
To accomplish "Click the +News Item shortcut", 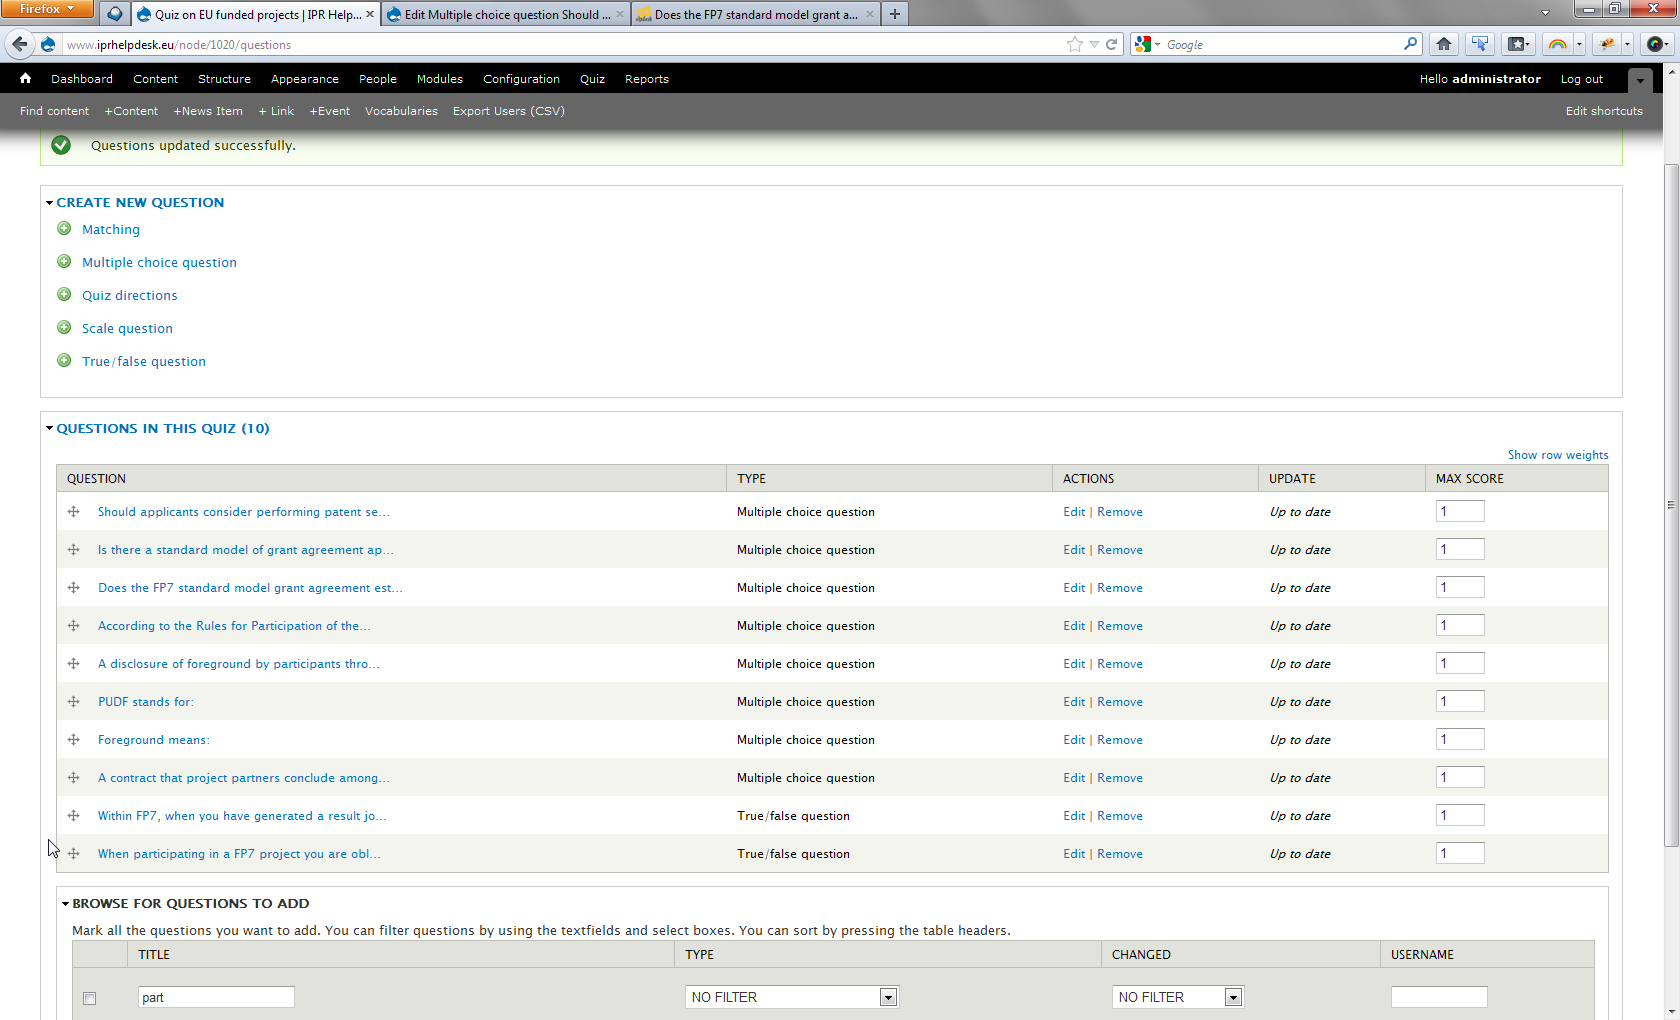I will 208,111.
